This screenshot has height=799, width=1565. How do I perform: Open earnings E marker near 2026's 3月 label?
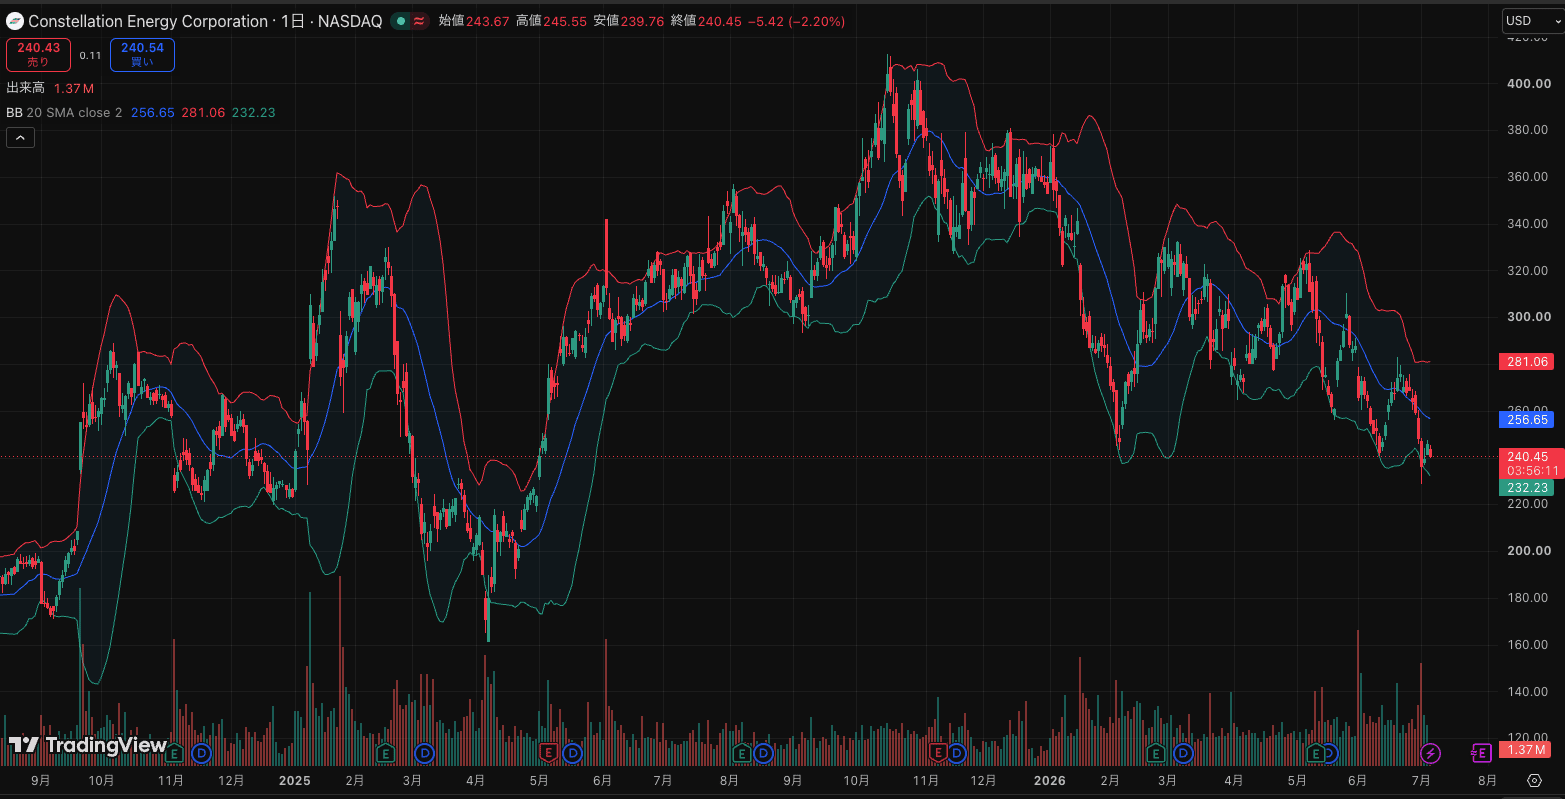1156,752
